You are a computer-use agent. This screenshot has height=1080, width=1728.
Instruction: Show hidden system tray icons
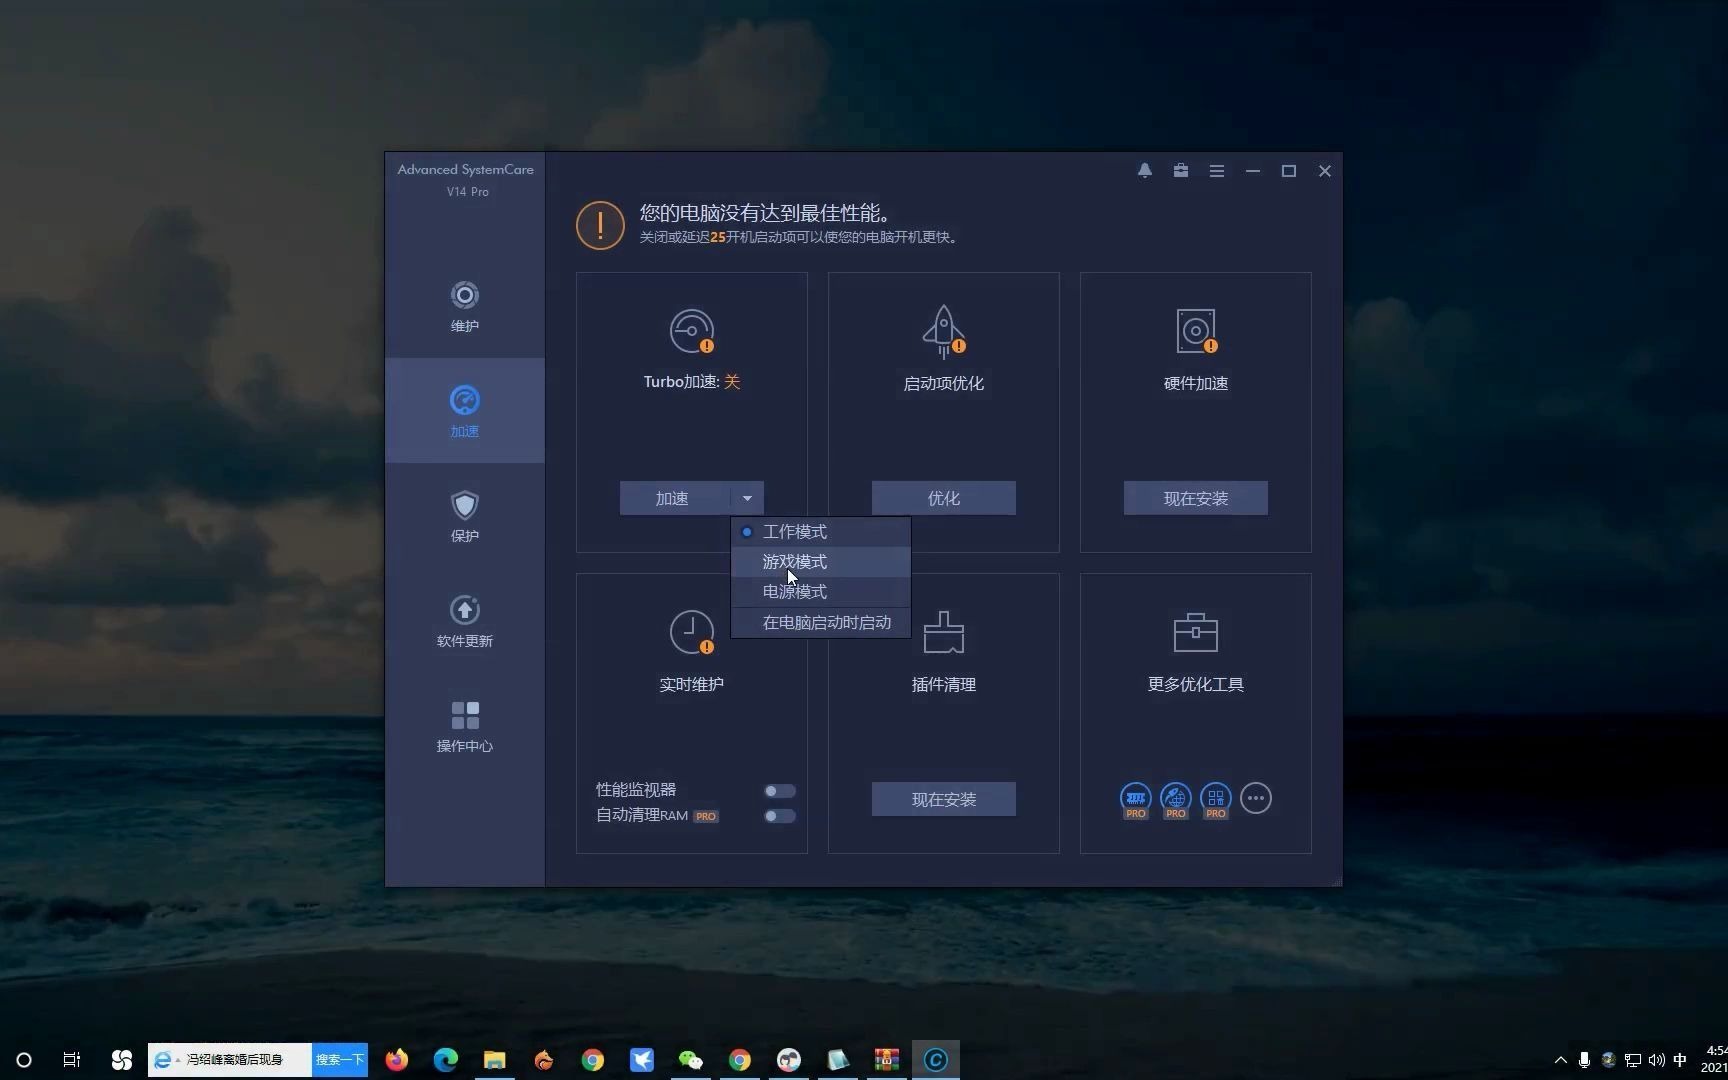point(1560,1060)
